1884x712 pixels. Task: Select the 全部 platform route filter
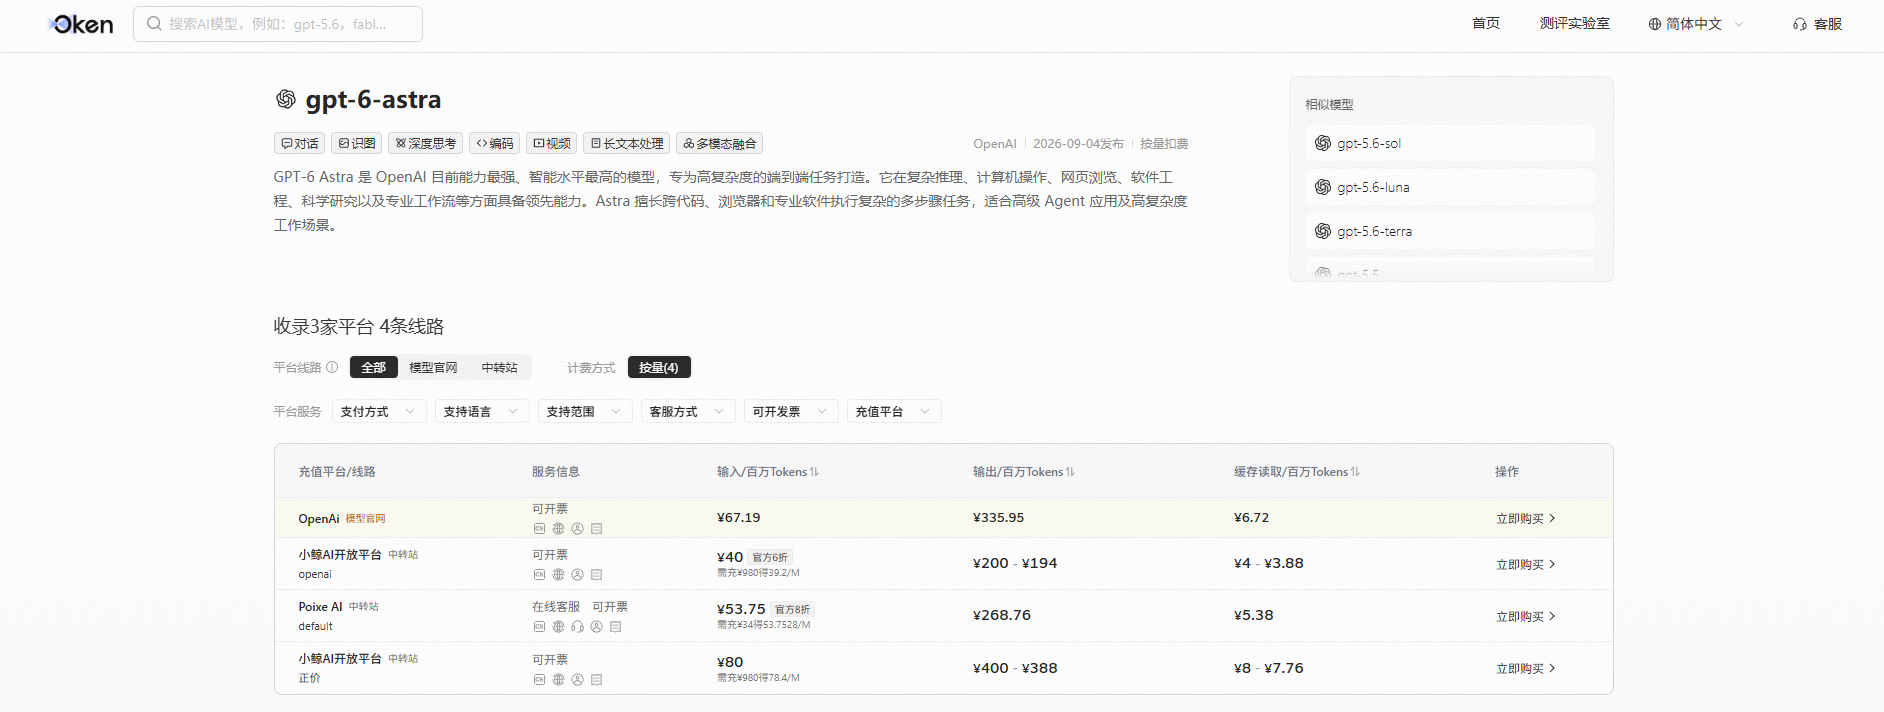[x=373, y=367]
